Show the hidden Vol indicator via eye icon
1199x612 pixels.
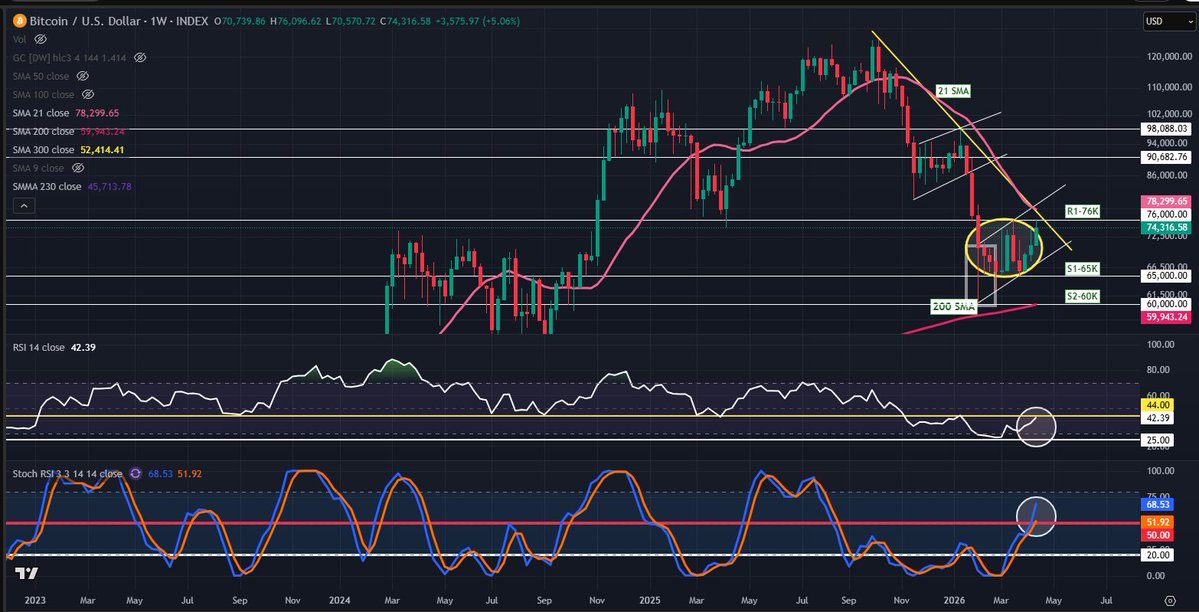40,39
